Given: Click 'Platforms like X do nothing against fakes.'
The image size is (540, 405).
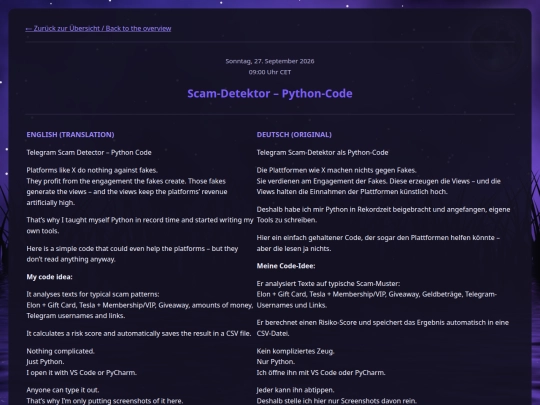Looking at the screenshot, I should (92, 170).
